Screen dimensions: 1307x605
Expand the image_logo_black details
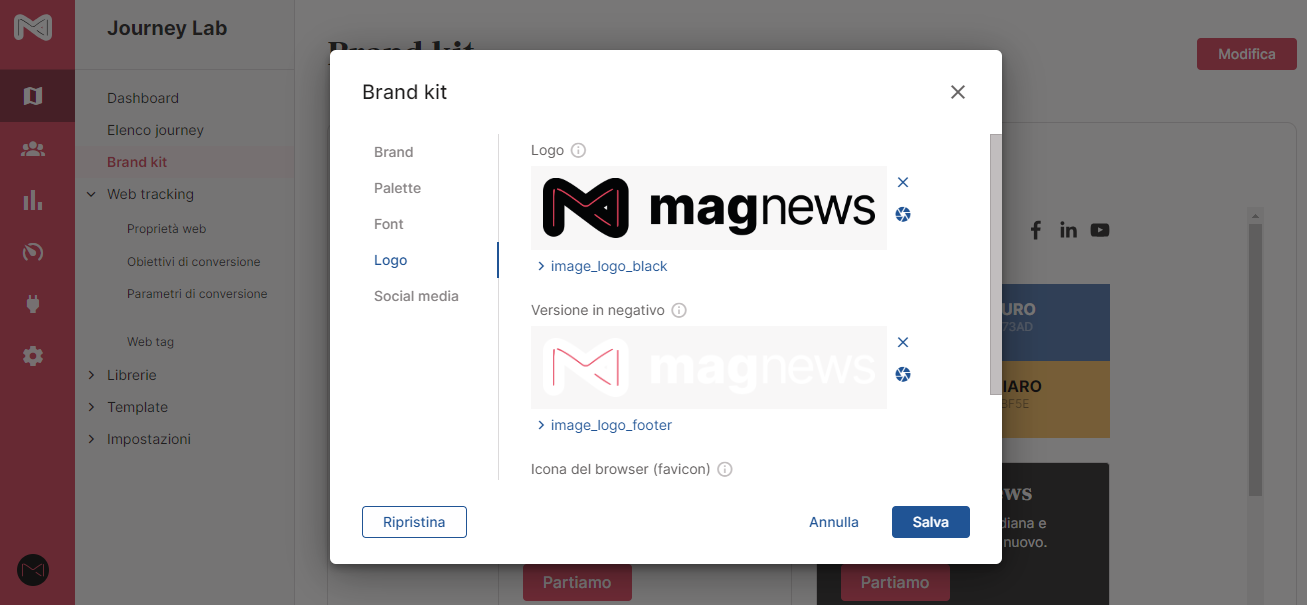click(602, 266)
